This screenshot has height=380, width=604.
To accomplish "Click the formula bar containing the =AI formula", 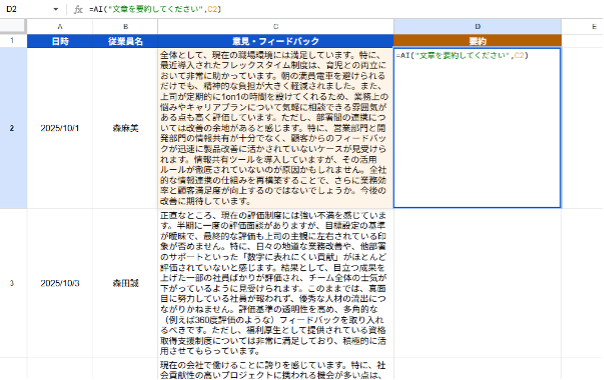I will tap(344, 9).
